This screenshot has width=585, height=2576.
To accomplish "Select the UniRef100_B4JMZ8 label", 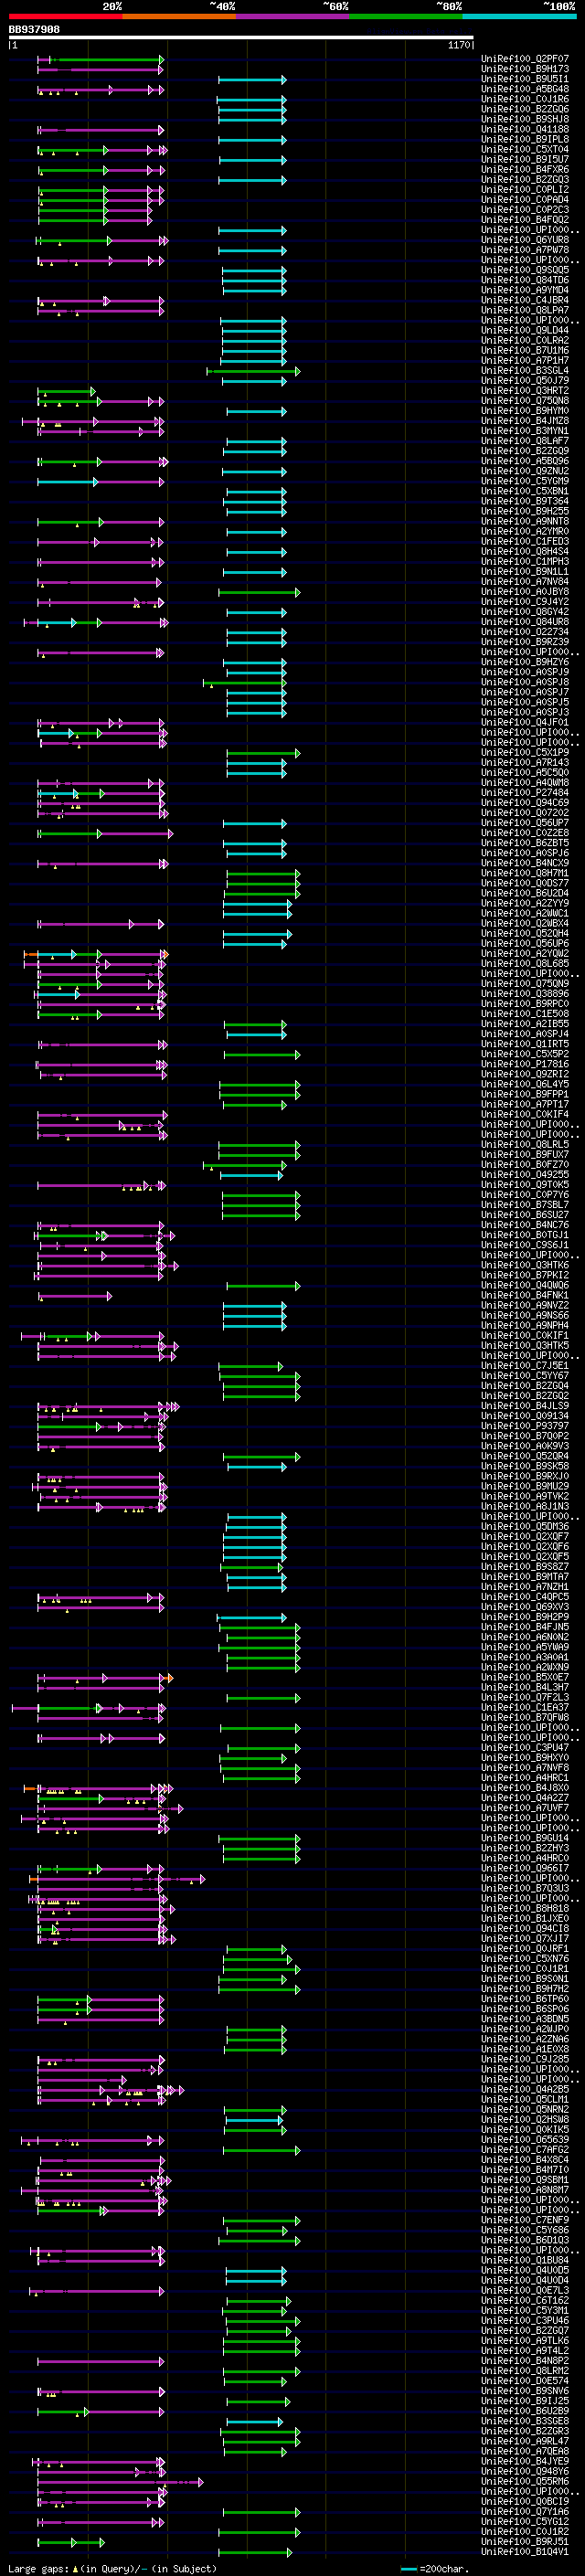I will 525,421.
